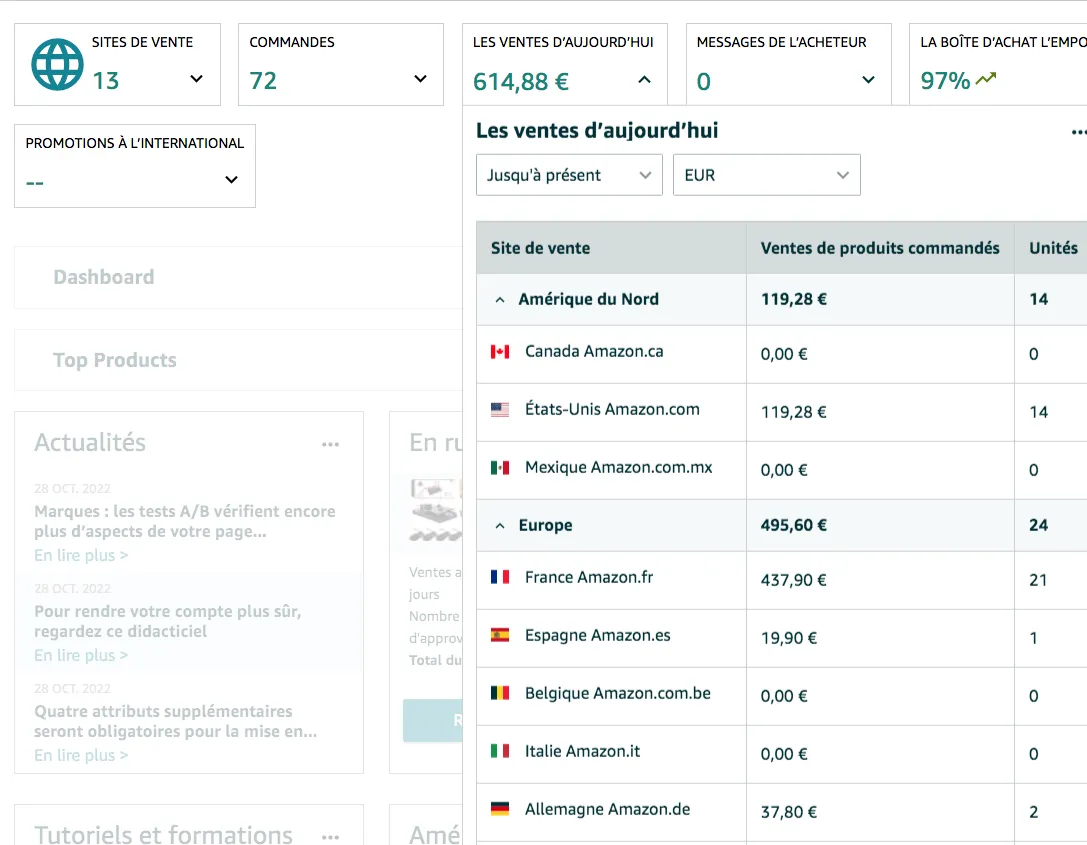Click the globe icon in Sites de vente

[58, 64]
